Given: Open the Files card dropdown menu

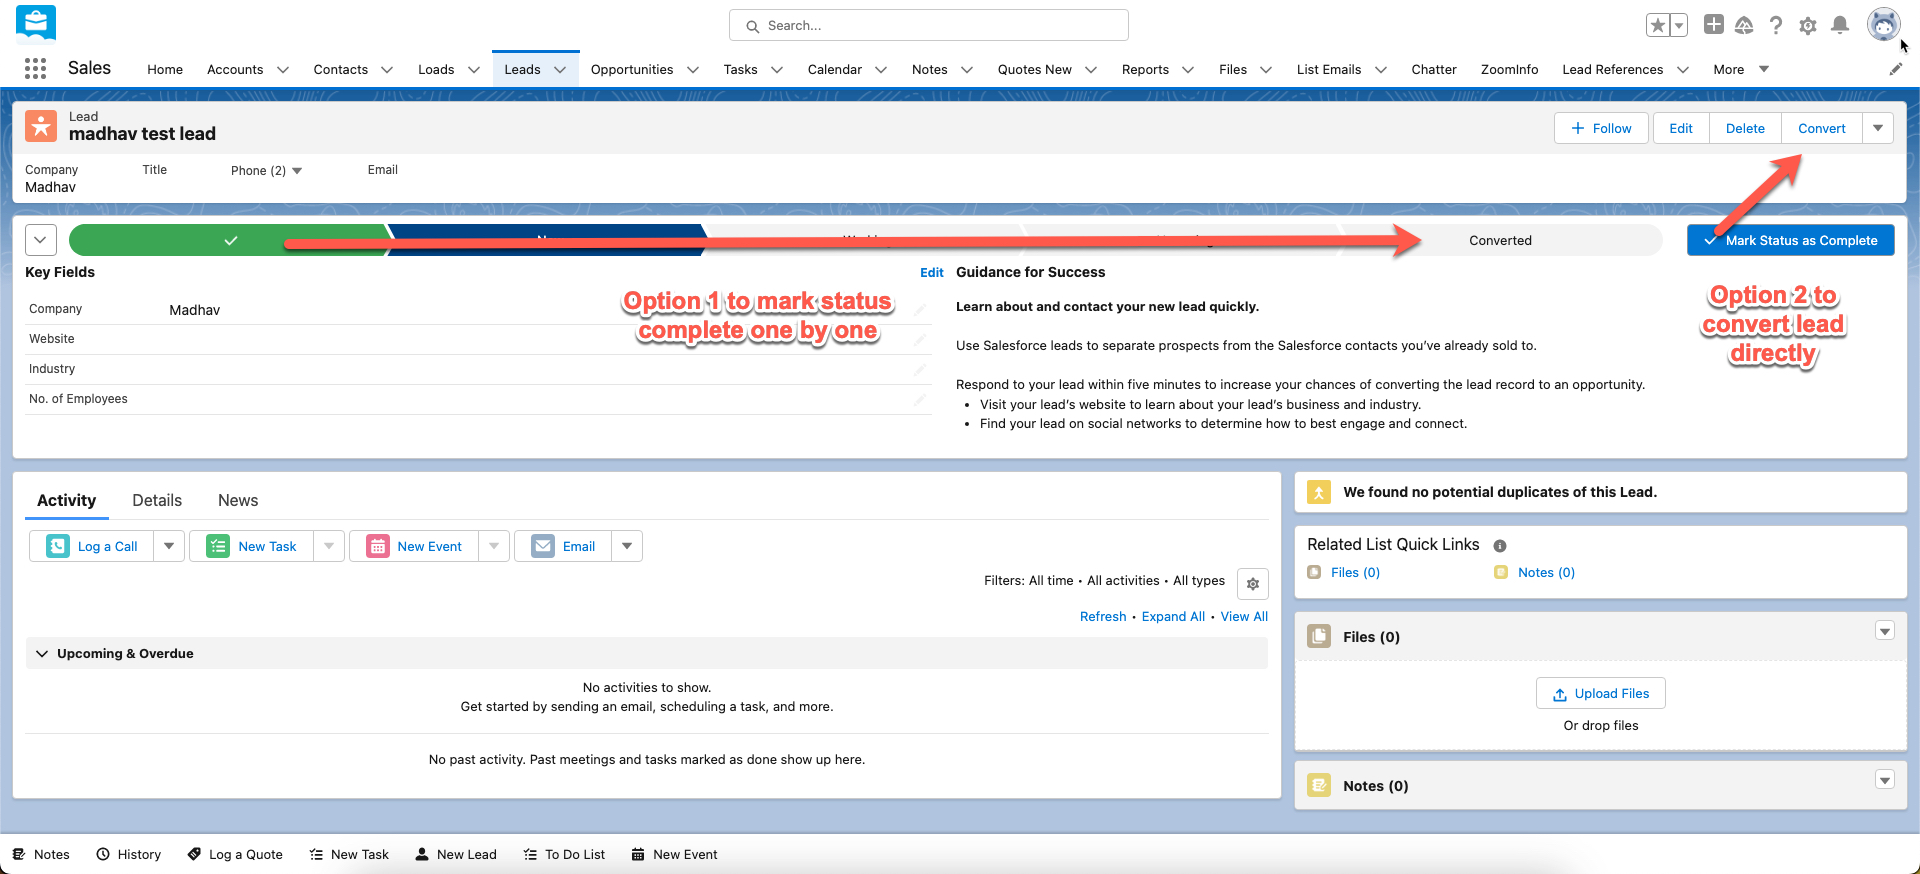Looking at the screenshot, I should pyautogui.click(x=1885, y=631).
